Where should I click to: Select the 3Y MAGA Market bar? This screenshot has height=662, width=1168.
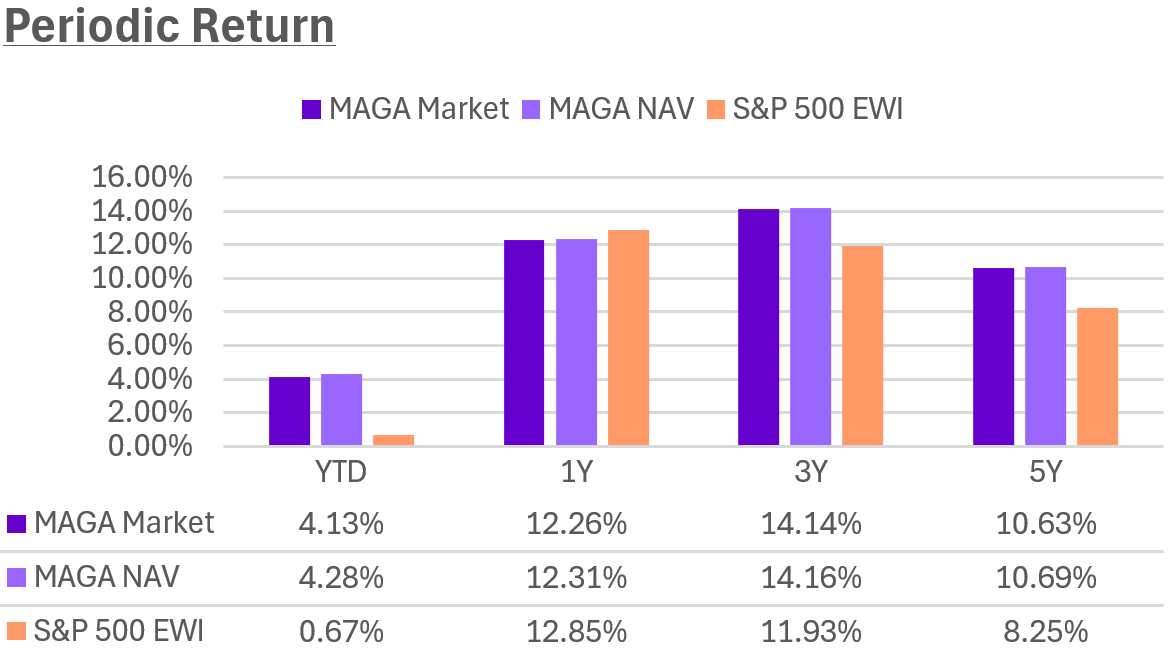point(759,327)
